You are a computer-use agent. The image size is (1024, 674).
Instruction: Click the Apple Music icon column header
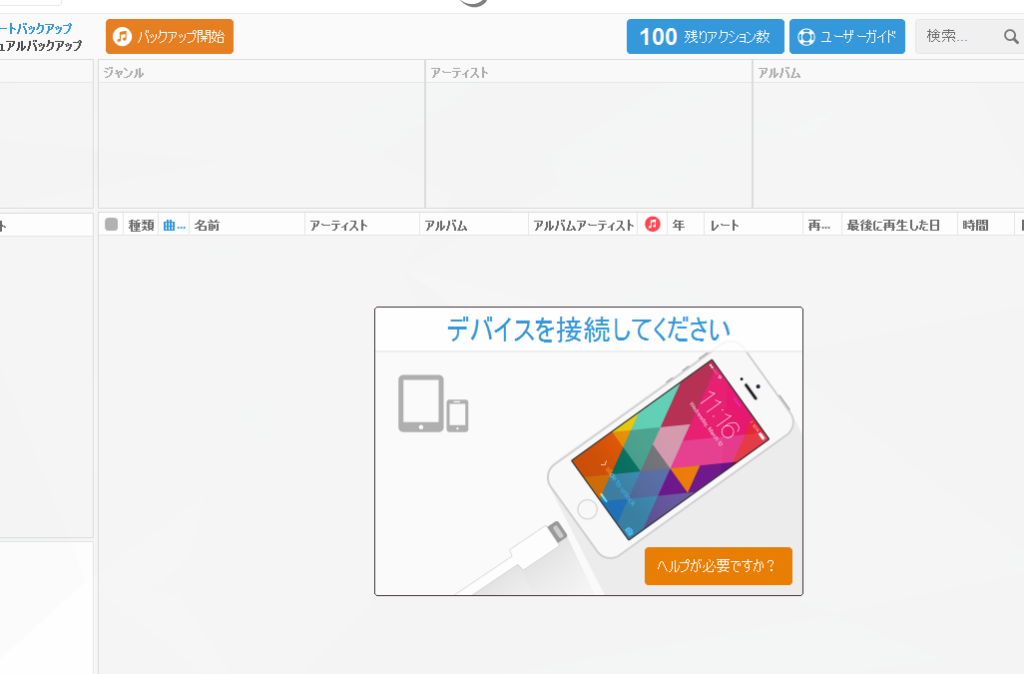point(652,225)
